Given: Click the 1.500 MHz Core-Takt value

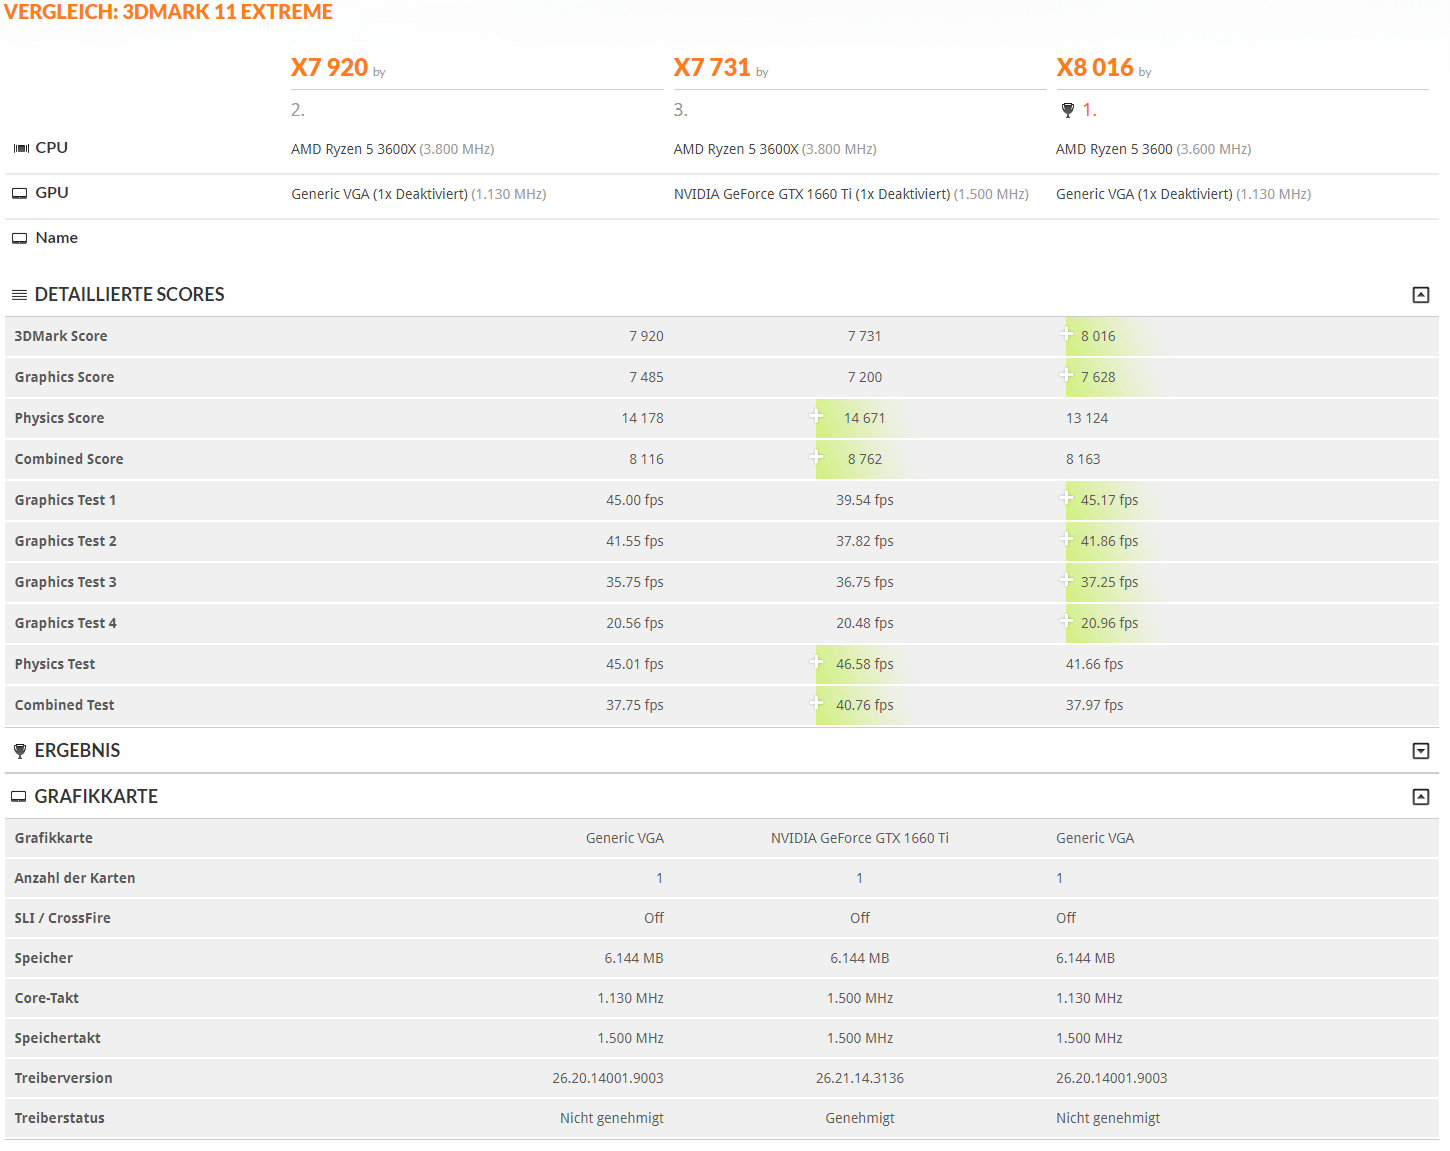Looking at the screenshot, I should 860,998.
